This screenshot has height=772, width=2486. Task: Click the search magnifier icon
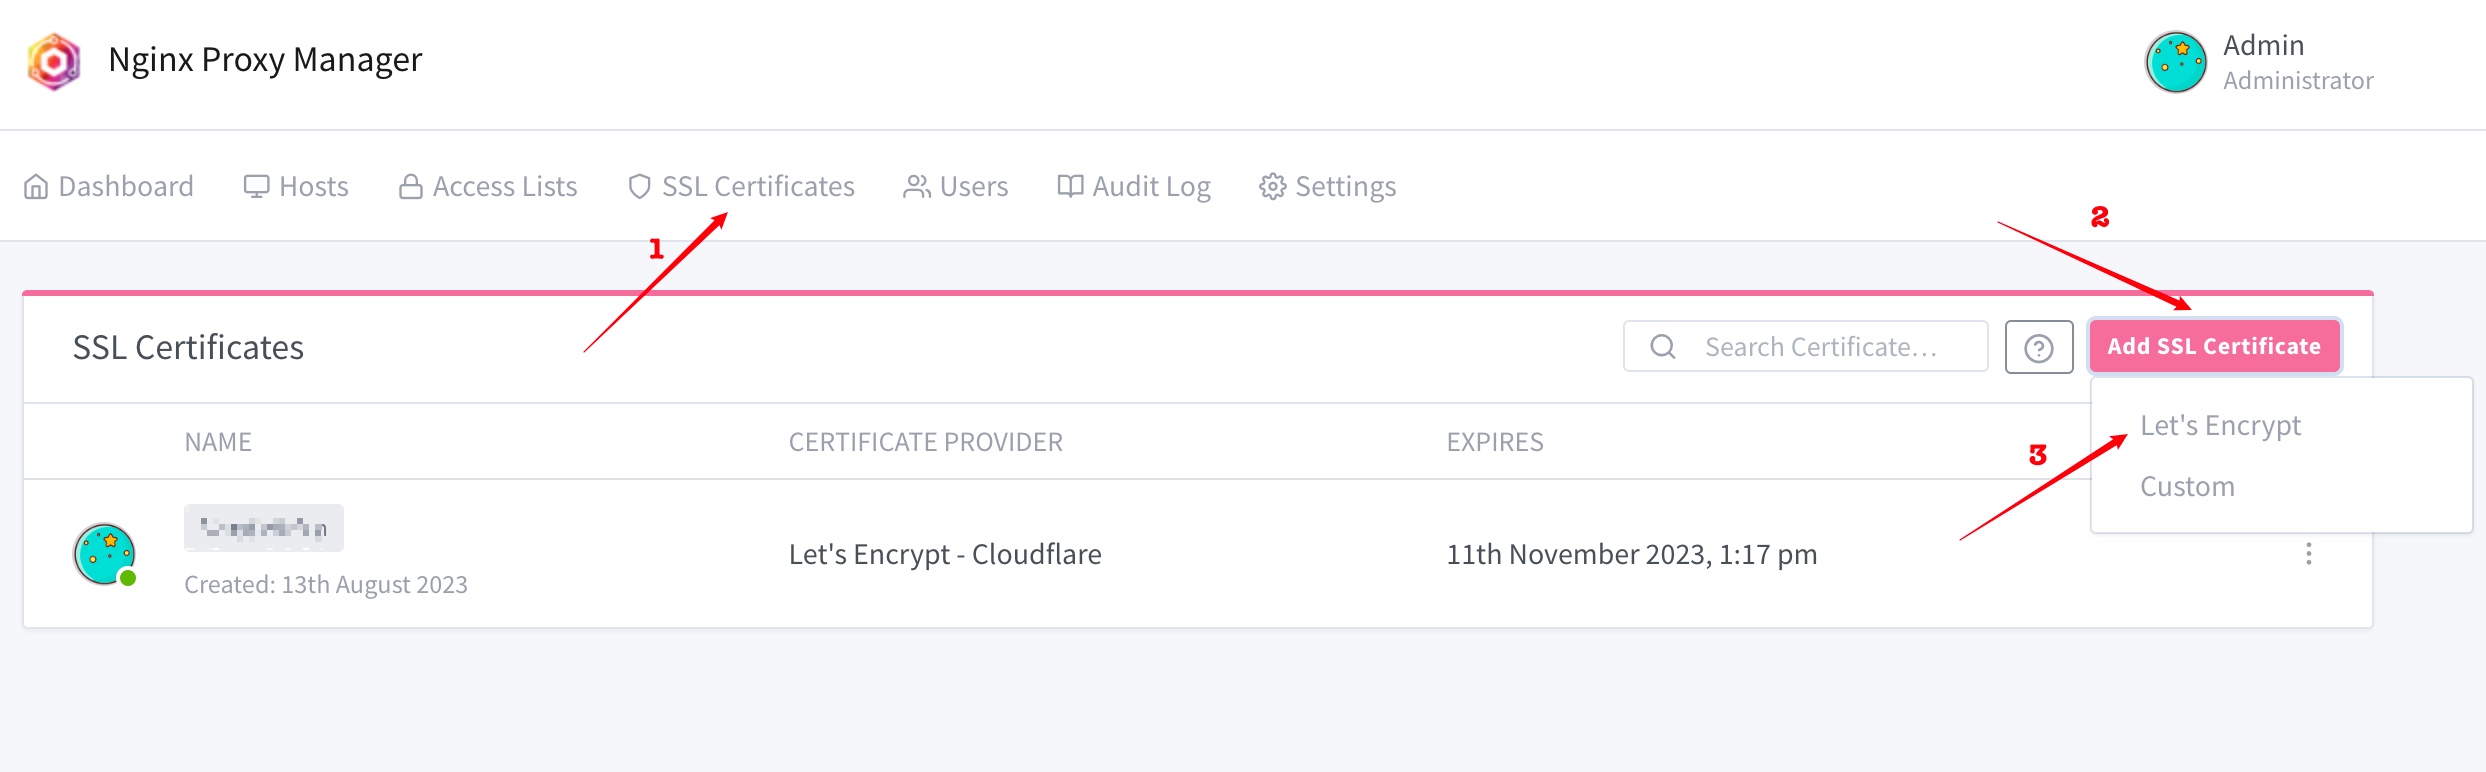point(1663,347)
